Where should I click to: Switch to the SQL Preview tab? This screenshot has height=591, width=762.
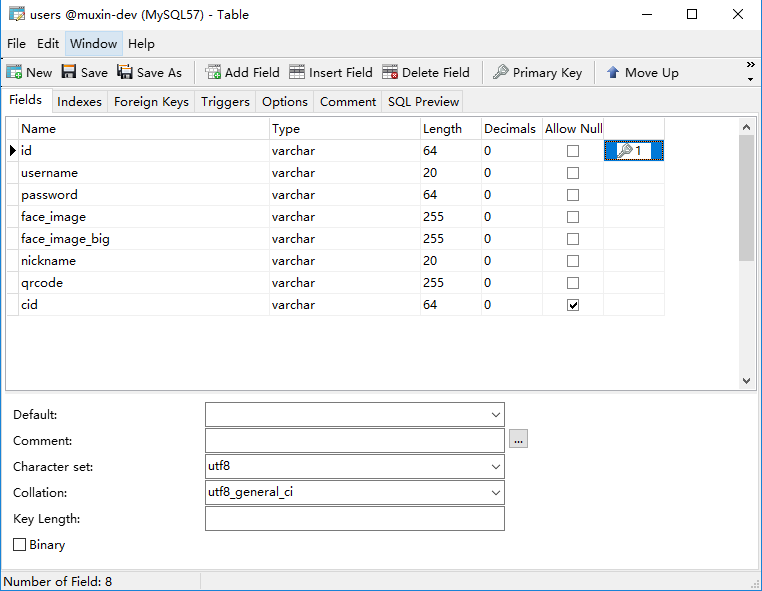click(423, 102)
